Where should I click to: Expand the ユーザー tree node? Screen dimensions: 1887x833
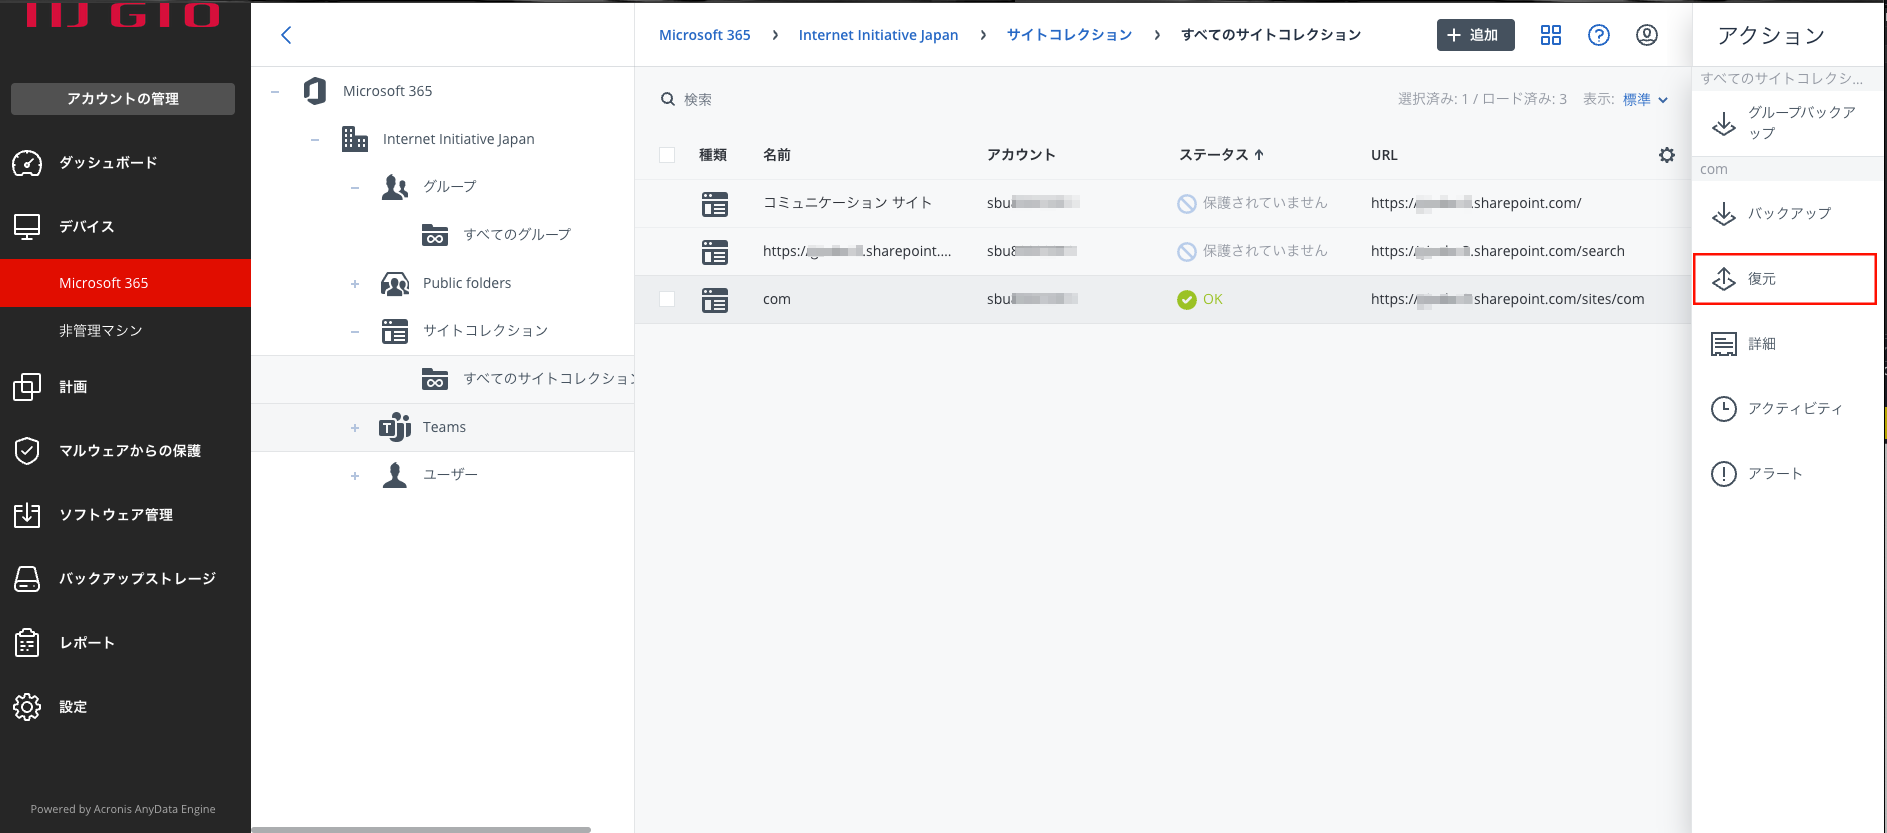355,476
